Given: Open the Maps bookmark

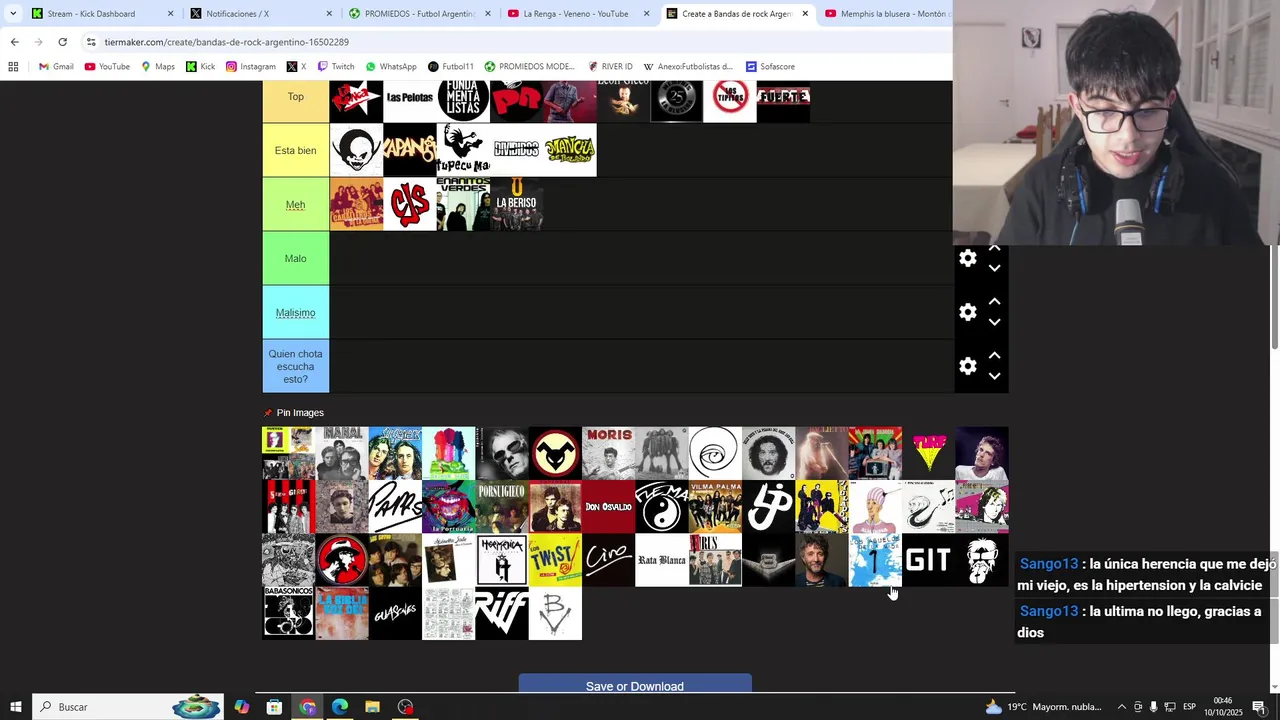Looking at the screenshot, I should click(x=158, y=67).
